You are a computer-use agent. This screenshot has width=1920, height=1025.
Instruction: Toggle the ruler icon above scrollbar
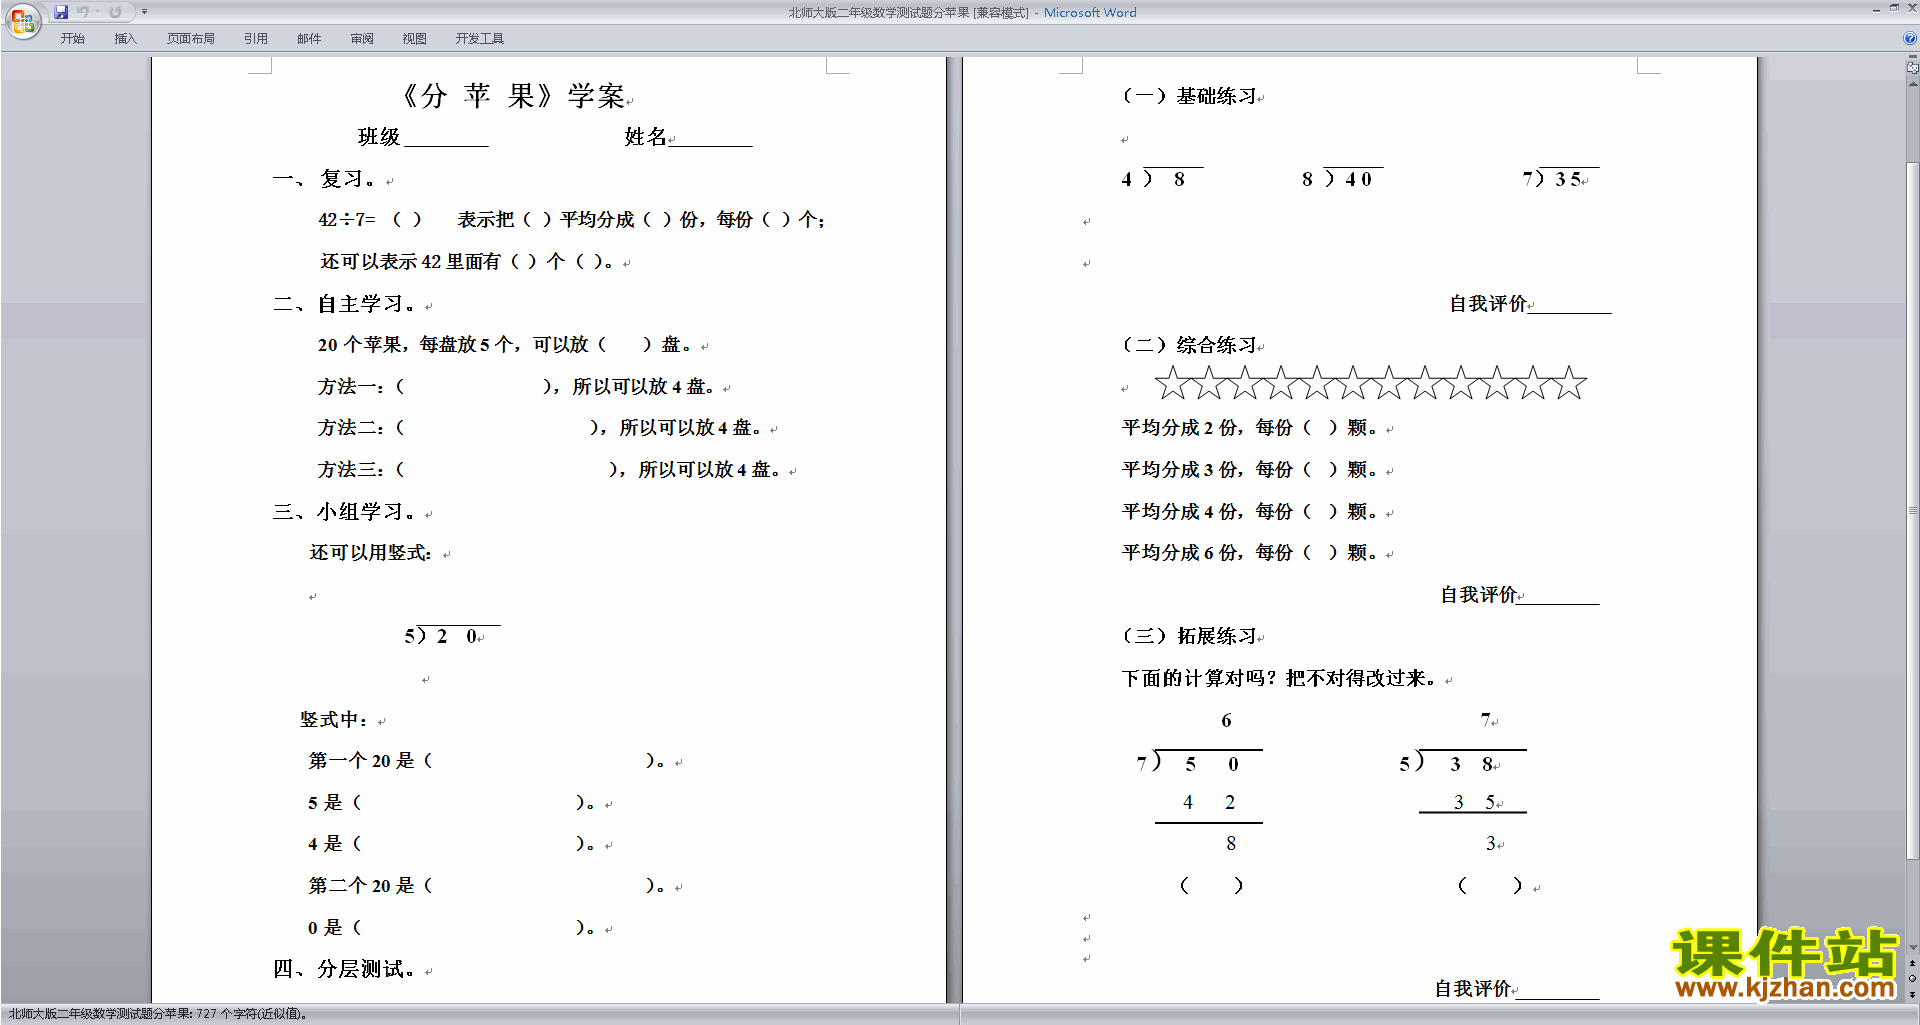pyautogui.click(x=1912, y=68)
